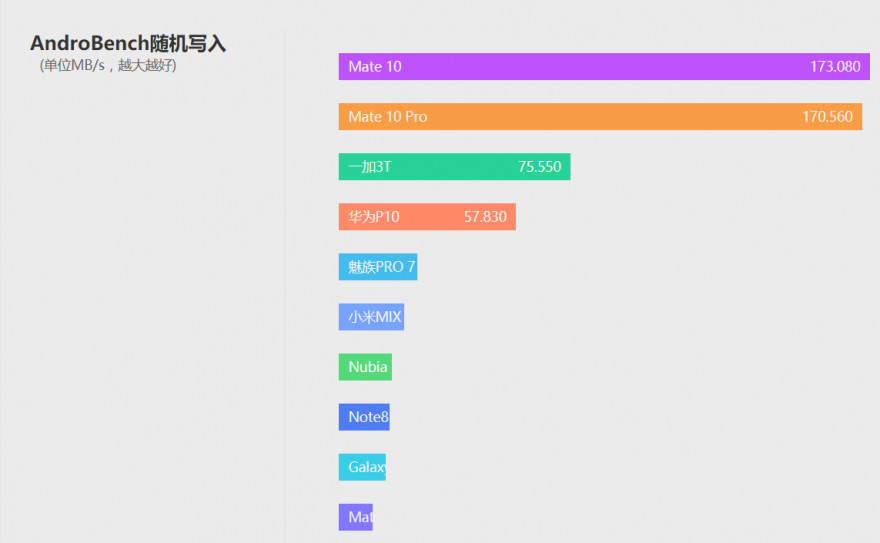Click the cyan Galaxy bar

point(362,467)
